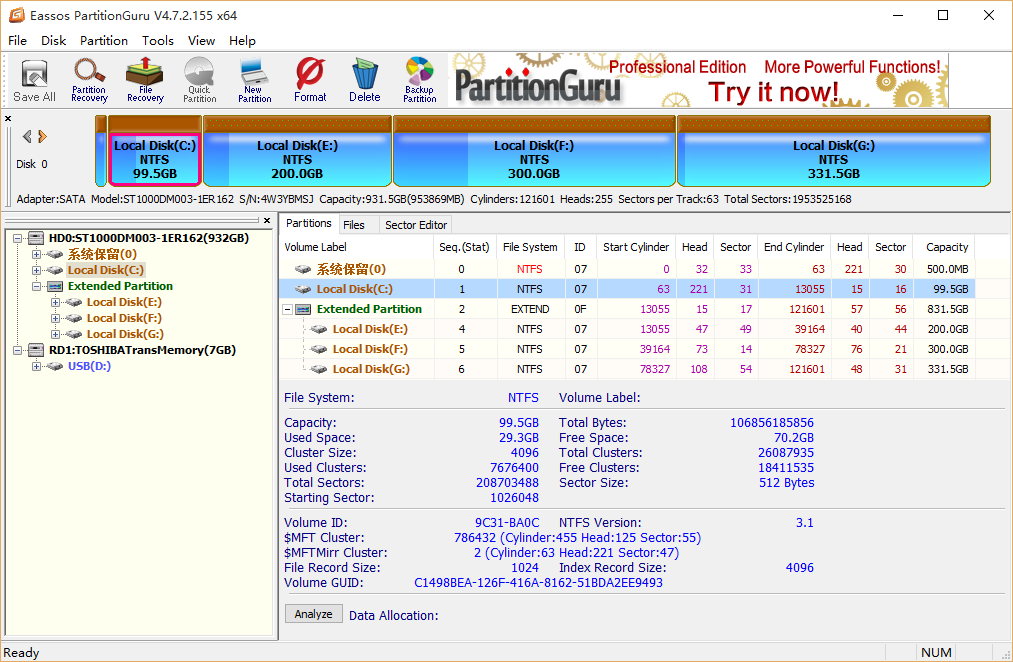Close the disk tree panel
Image resolution: width=1013 pixels, height=662 pixels.
pos(267,220)
